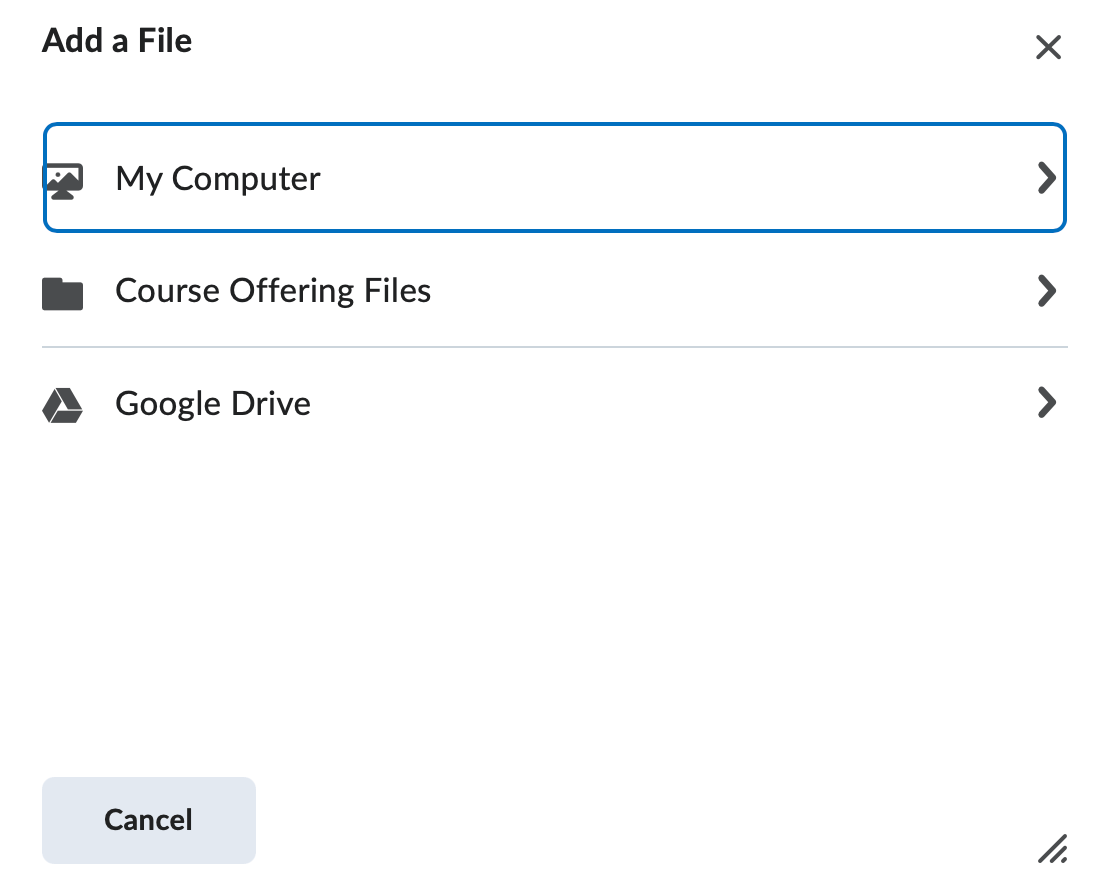
Task: Select the Google Drive icon
Action: 62,403
